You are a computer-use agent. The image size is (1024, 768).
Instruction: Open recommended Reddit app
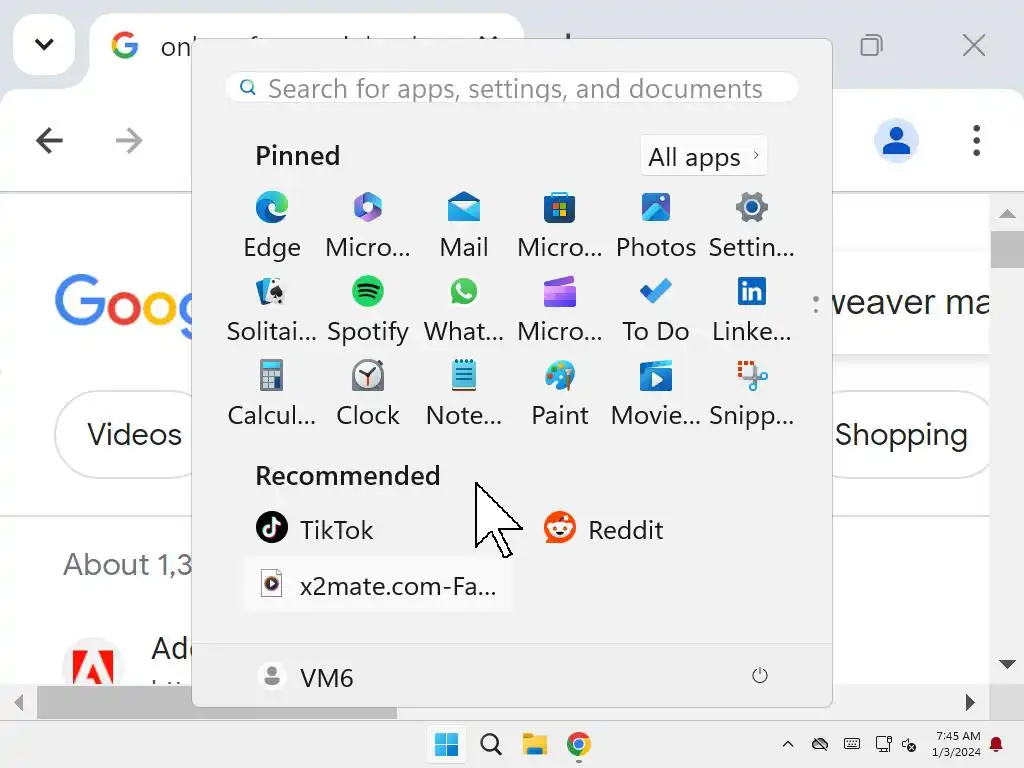tap(603, 528)
